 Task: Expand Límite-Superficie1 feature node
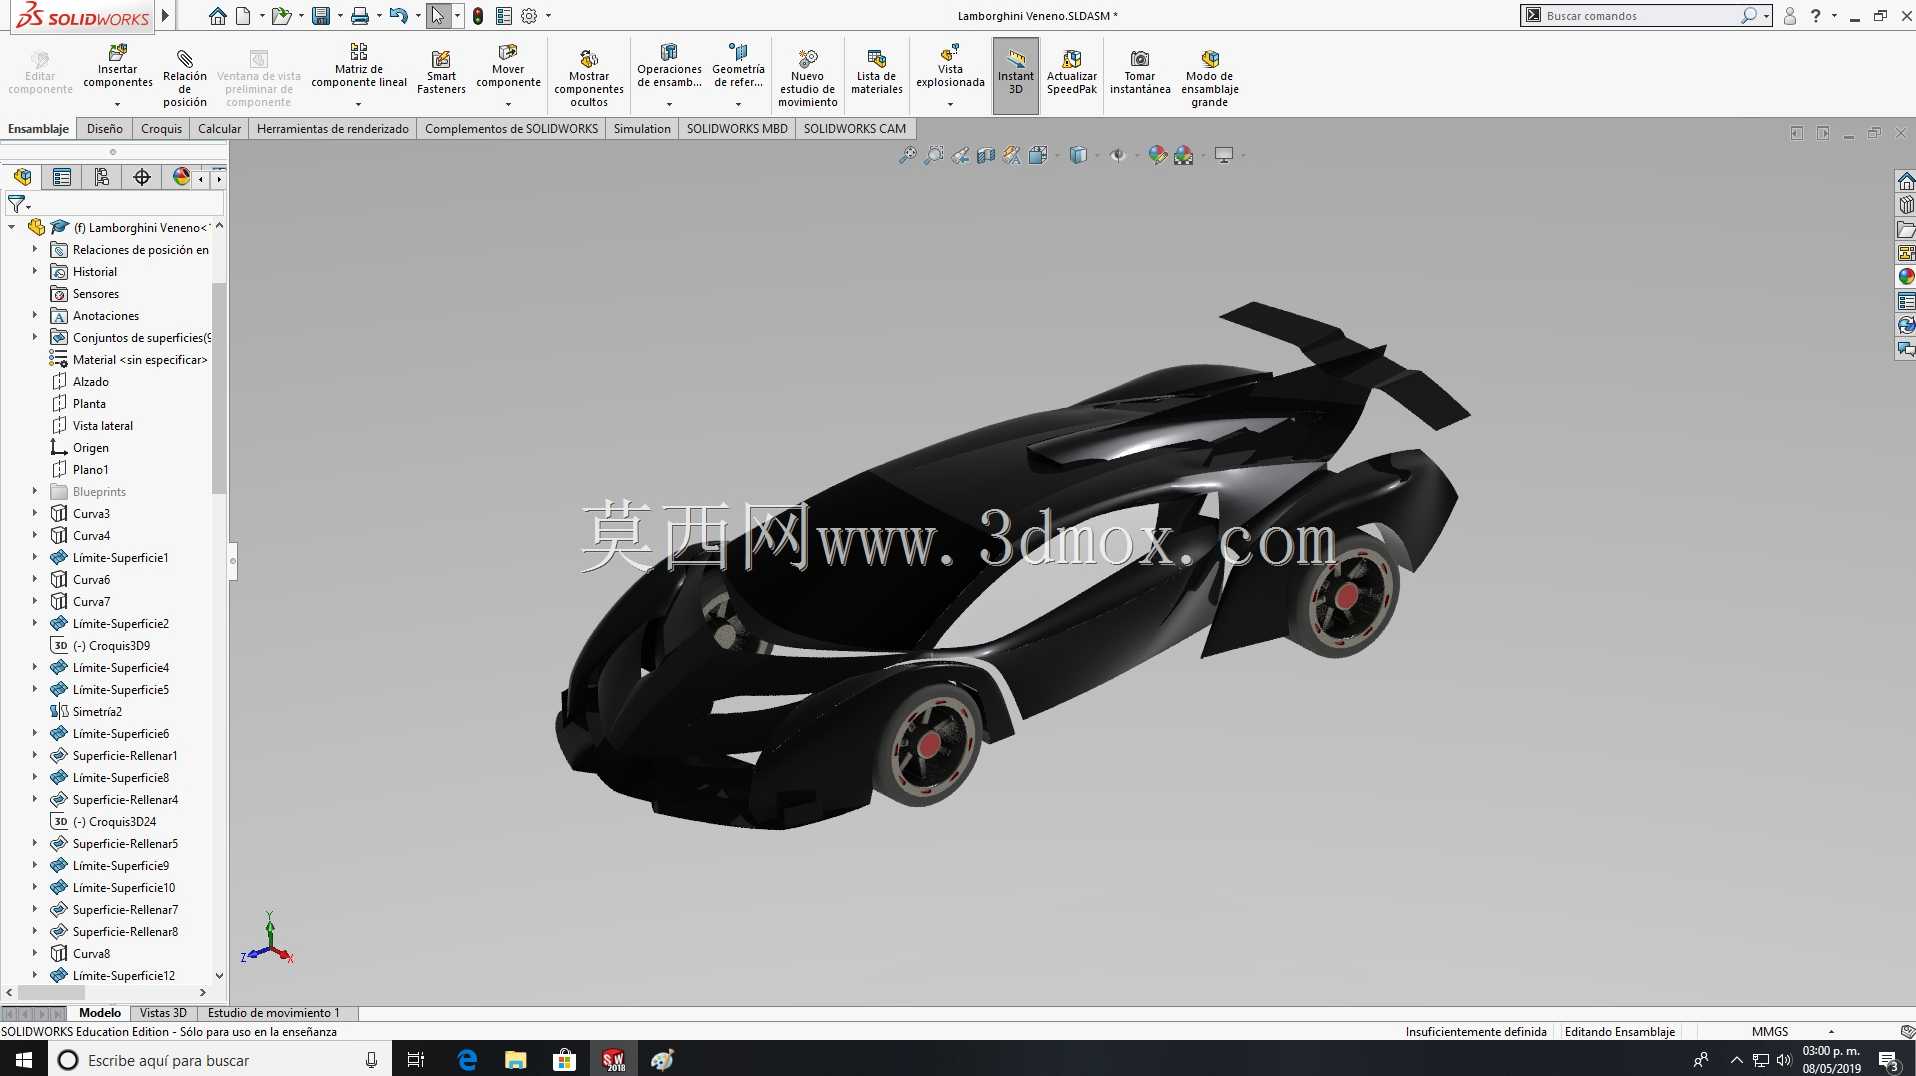click(34, 557)
